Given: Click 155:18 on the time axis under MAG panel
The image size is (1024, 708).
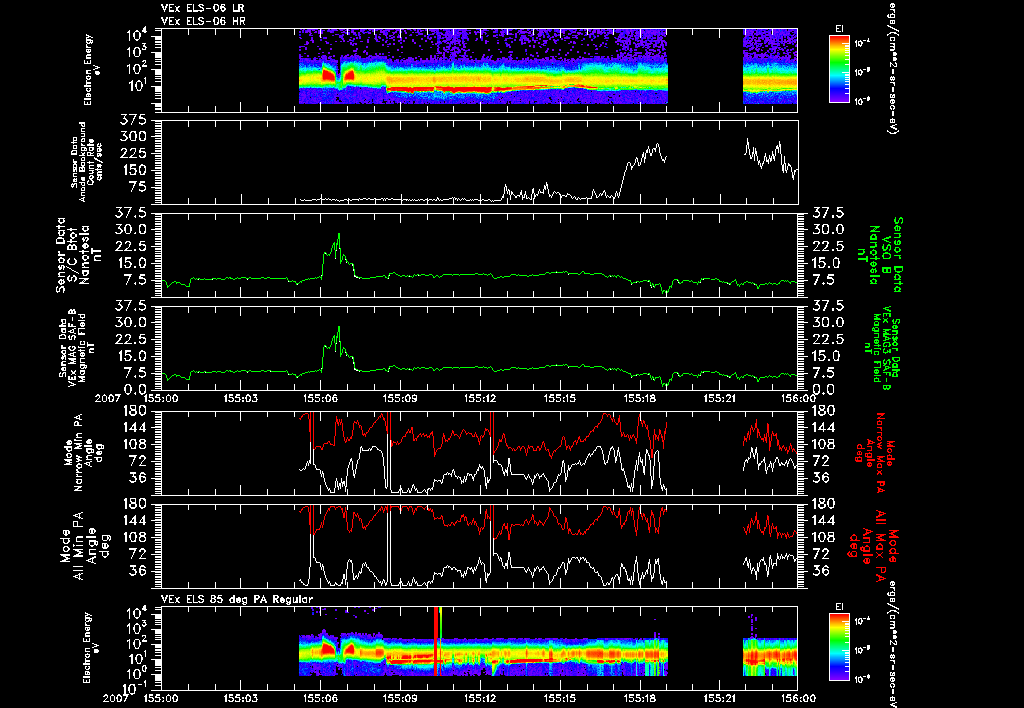Looking at the screenshot, I should click(x=639, y=398).
